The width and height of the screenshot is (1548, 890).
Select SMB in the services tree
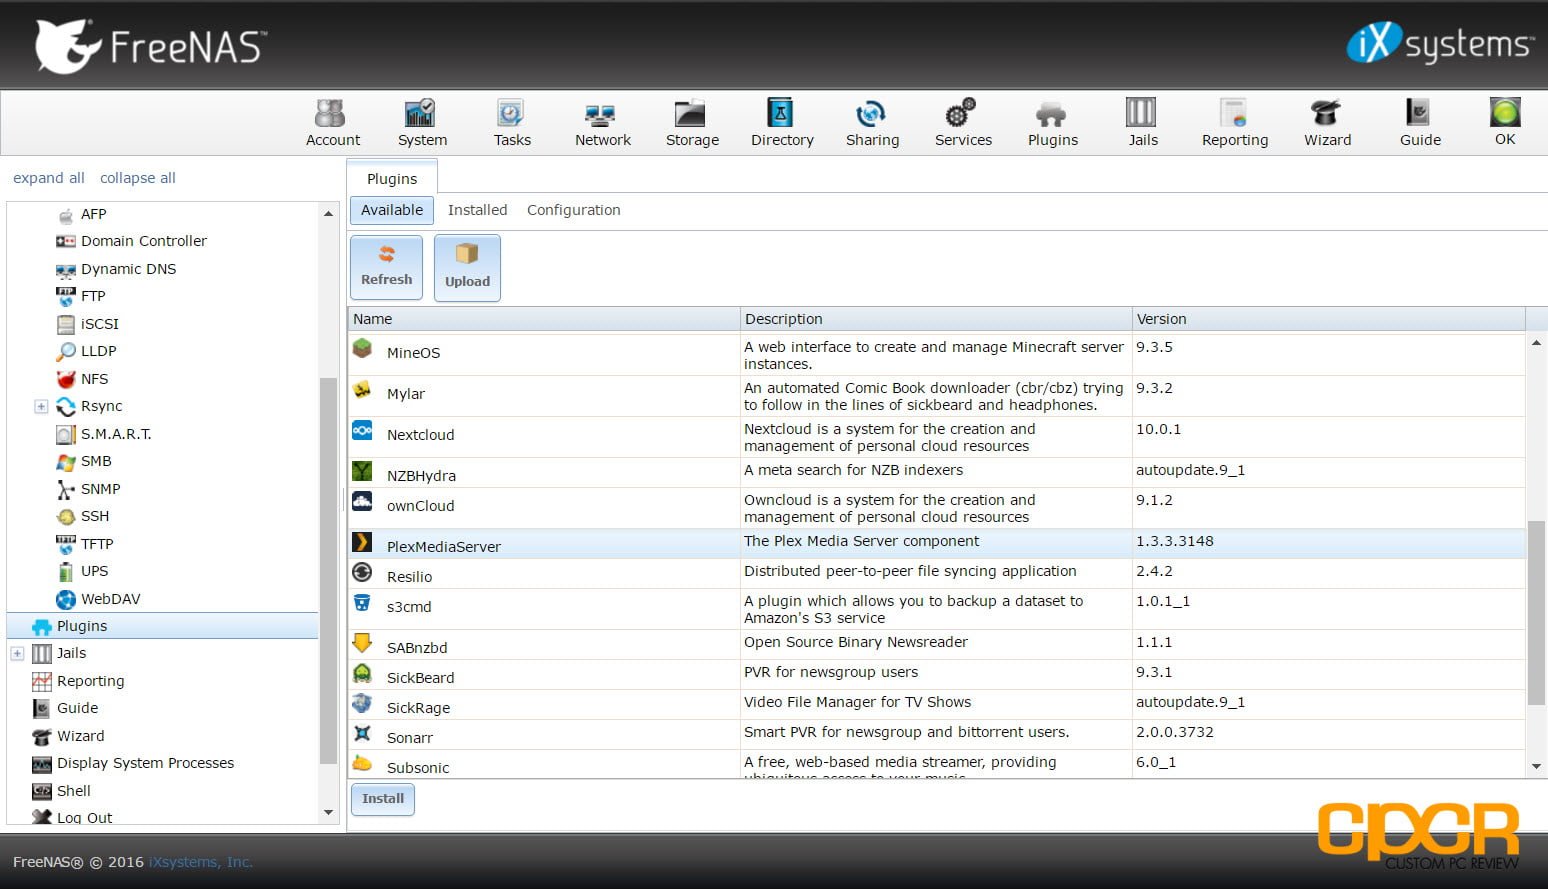96,461
